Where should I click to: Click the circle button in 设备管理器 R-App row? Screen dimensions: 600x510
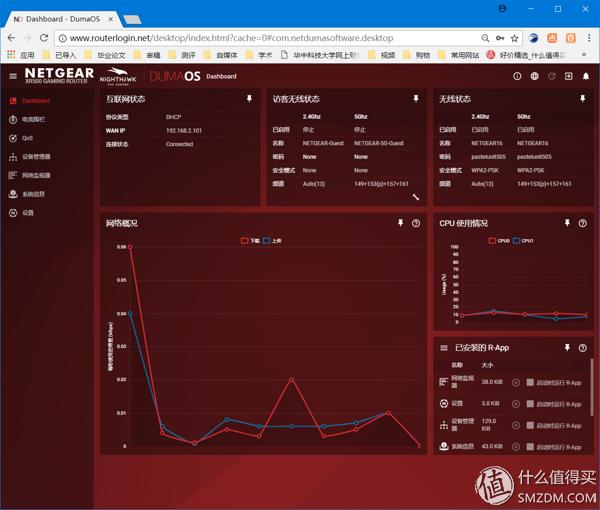[x=515, y=425]
